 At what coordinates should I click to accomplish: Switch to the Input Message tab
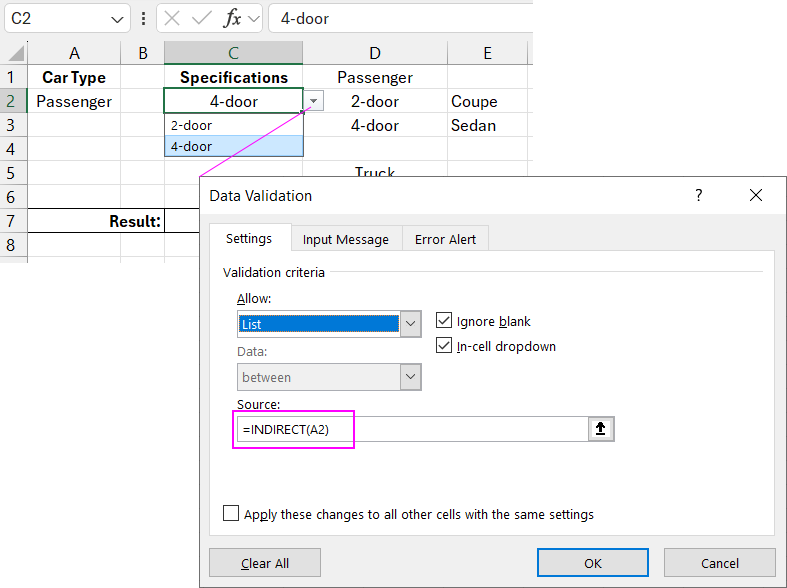(346, 239)
